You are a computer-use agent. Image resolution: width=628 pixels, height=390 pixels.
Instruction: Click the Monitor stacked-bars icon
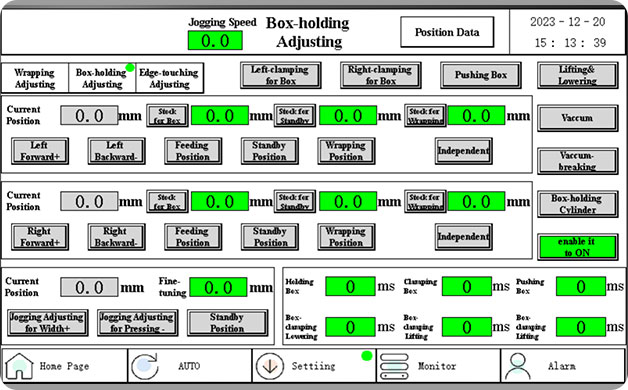394,366
